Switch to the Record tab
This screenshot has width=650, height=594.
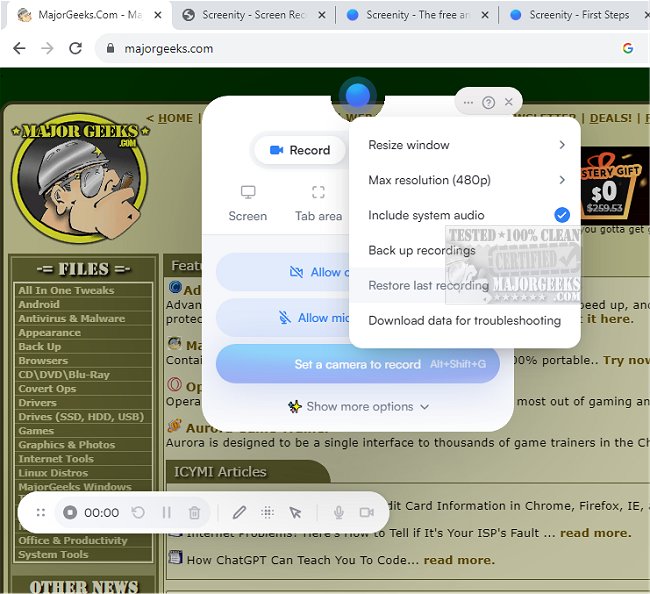(299, 150)
